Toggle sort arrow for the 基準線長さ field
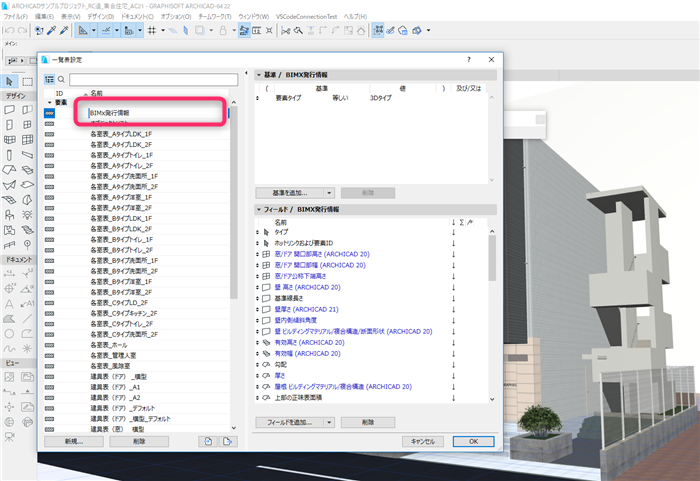 click(x=454, y=298)
